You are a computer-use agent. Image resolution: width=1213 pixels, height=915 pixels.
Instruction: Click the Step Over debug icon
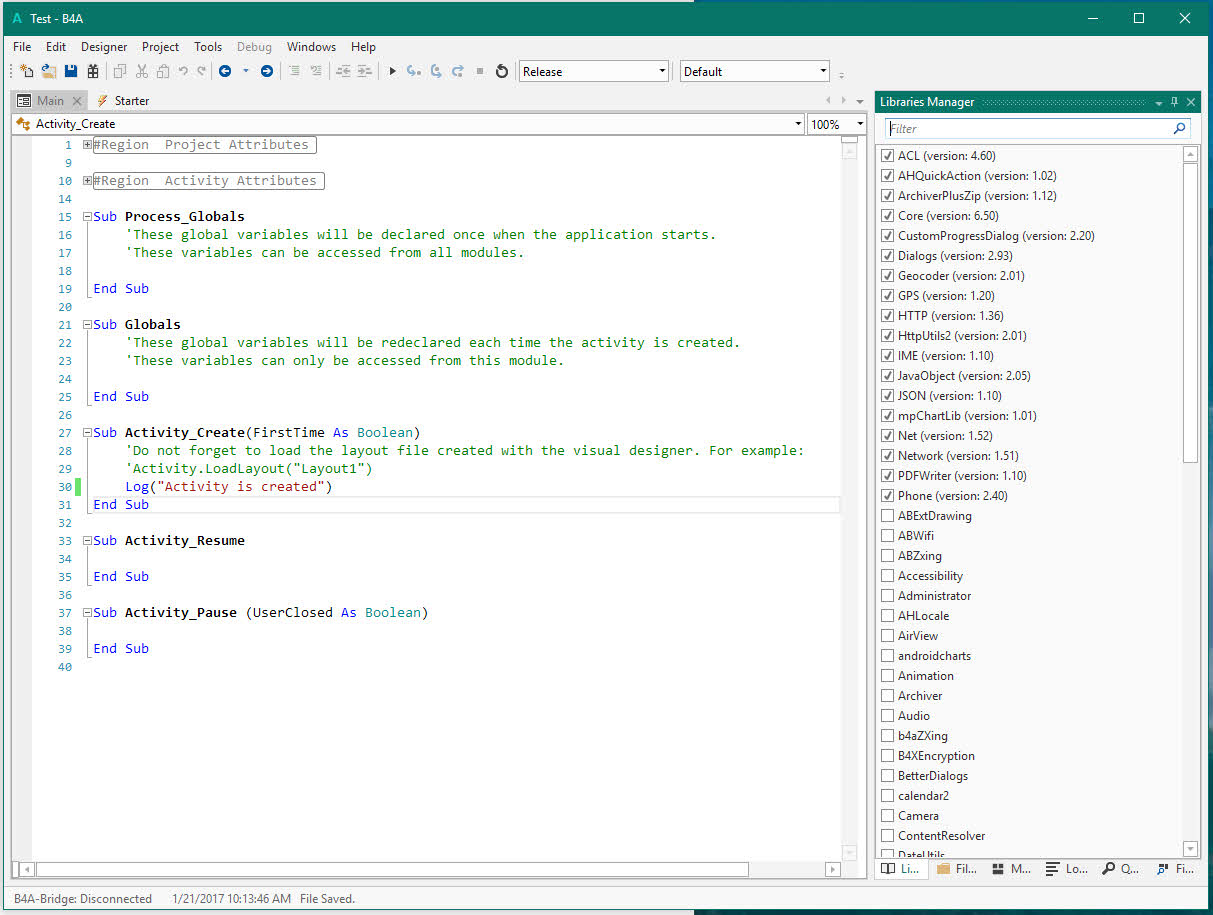pos(436,71)
